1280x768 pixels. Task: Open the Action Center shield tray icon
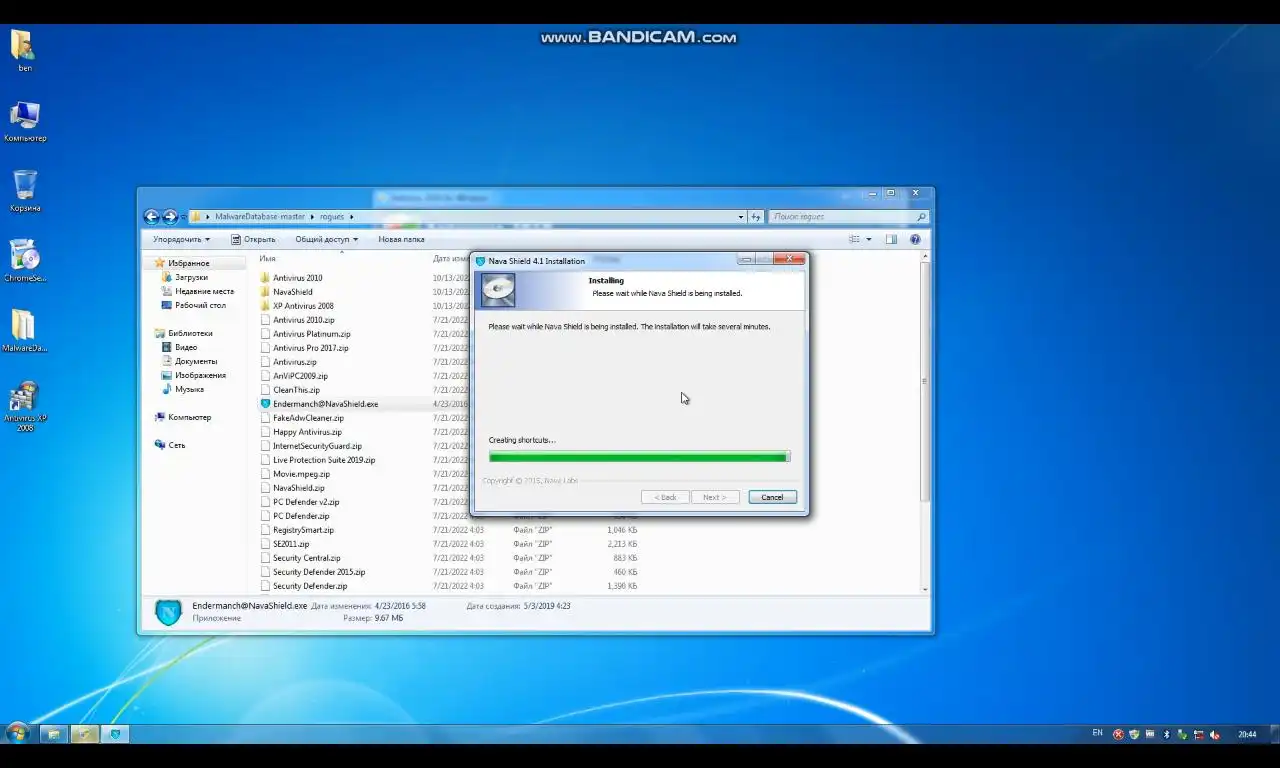tap(1134, 734)
